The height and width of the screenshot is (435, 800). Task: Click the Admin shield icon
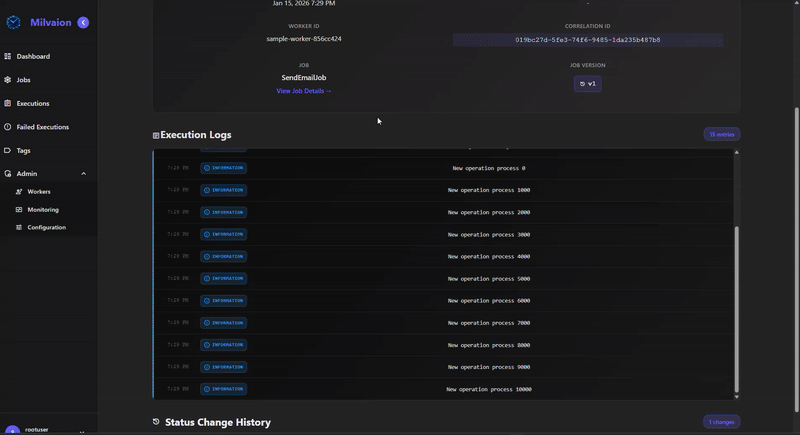[x=8, y=173]
